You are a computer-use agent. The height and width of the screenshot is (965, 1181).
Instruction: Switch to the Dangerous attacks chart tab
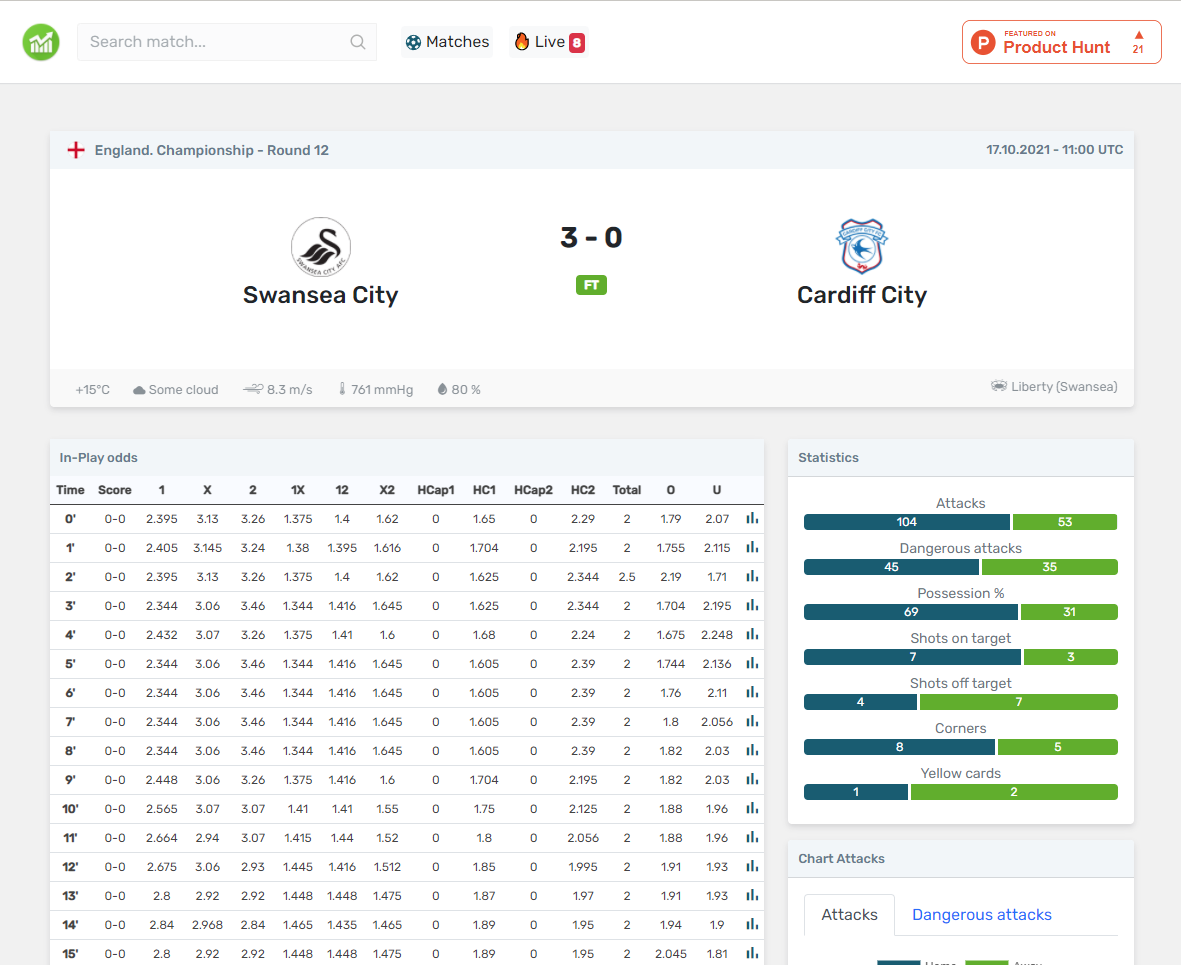click(981, 915)
